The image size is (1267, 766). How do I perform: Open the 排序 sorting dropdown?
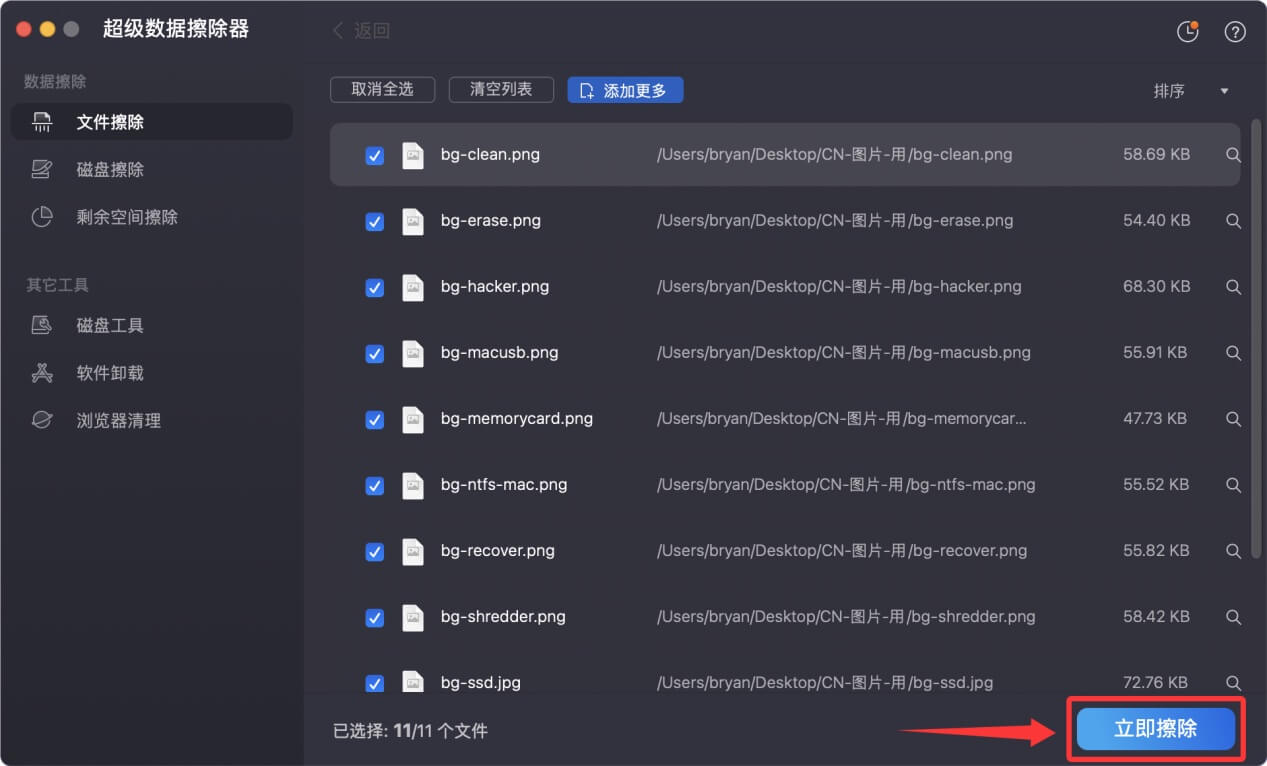1169,90
